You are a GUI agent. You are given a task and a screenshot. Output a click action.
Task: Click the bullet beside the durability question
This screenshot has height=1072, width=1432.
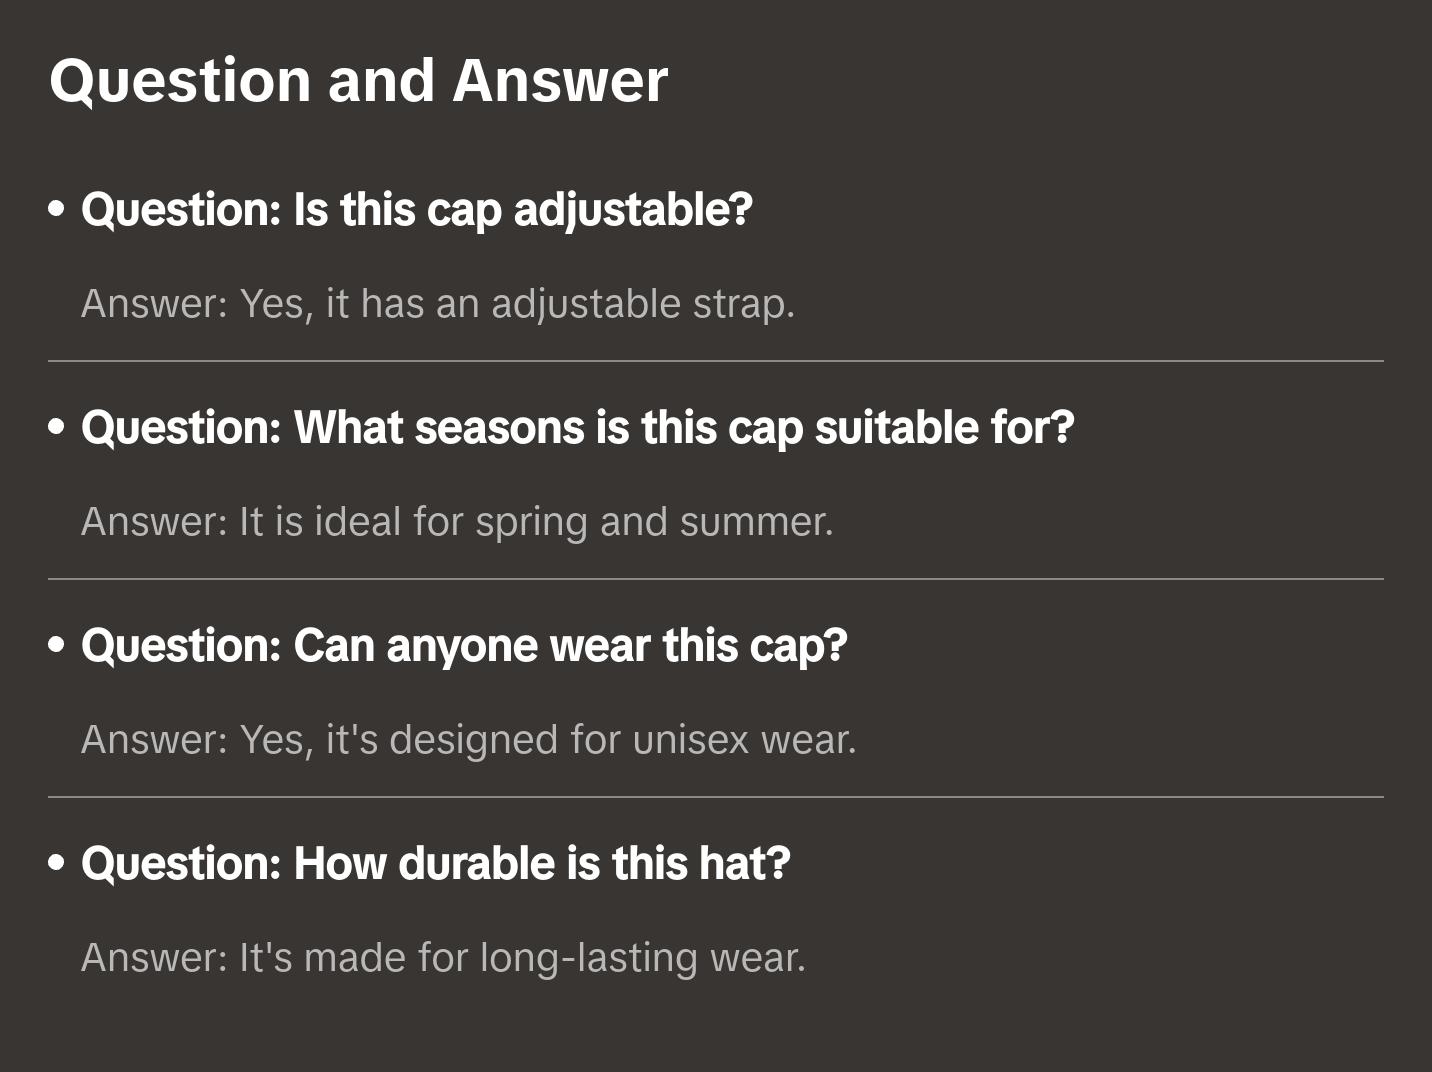coord(57,864)
